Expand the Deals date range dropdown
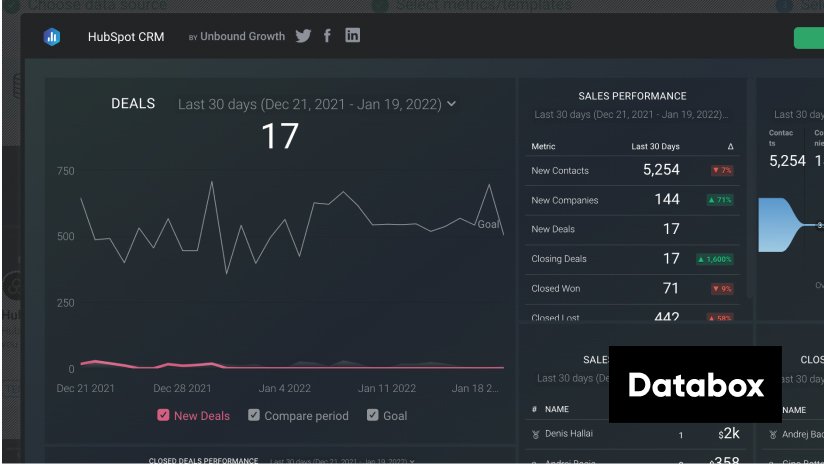 (317, 104)
